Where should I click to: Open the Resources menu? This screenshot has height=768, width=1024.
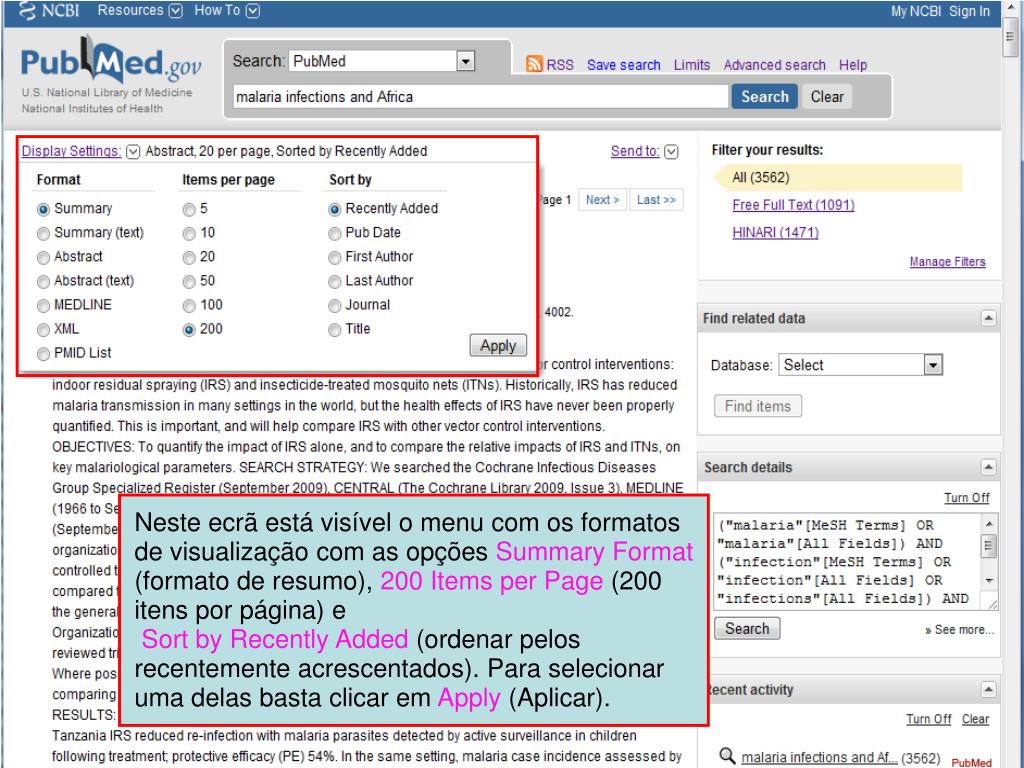131,10
